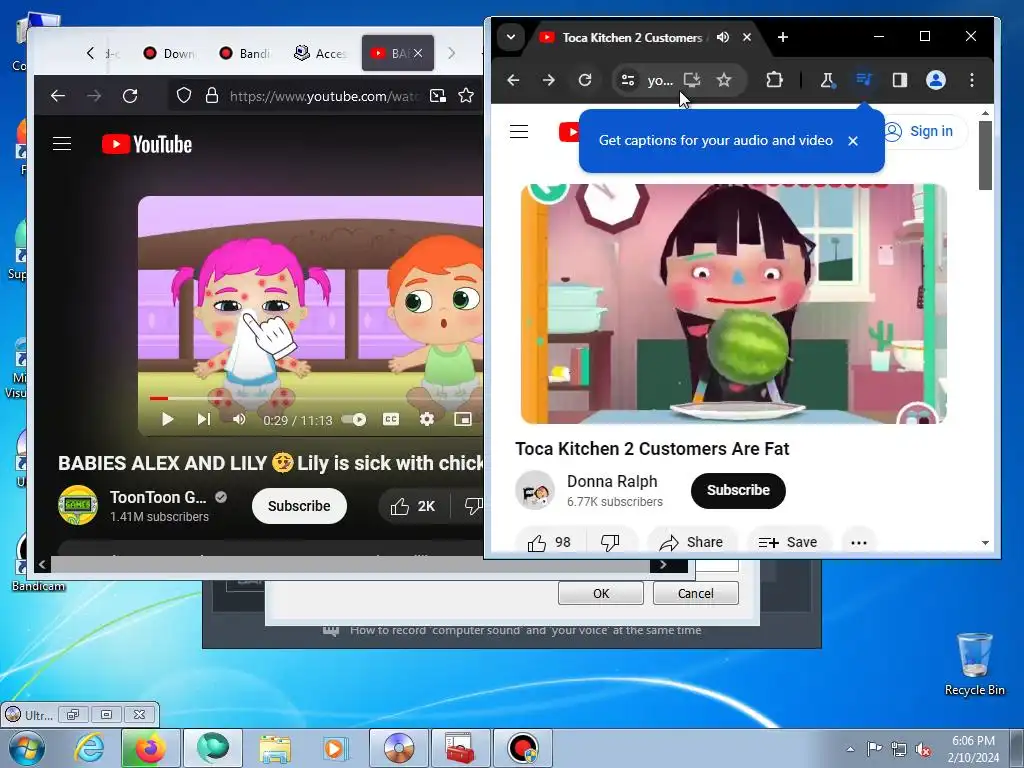
Task: Click the Firefox forward arrow button
Action: [94, 96]
